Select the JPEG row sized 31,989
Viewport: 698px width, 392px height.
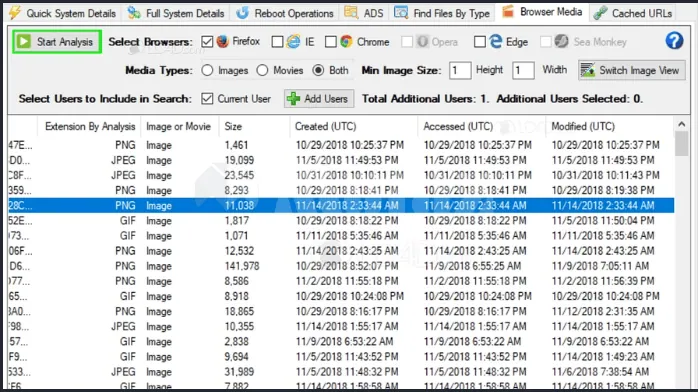pos(341,372)
